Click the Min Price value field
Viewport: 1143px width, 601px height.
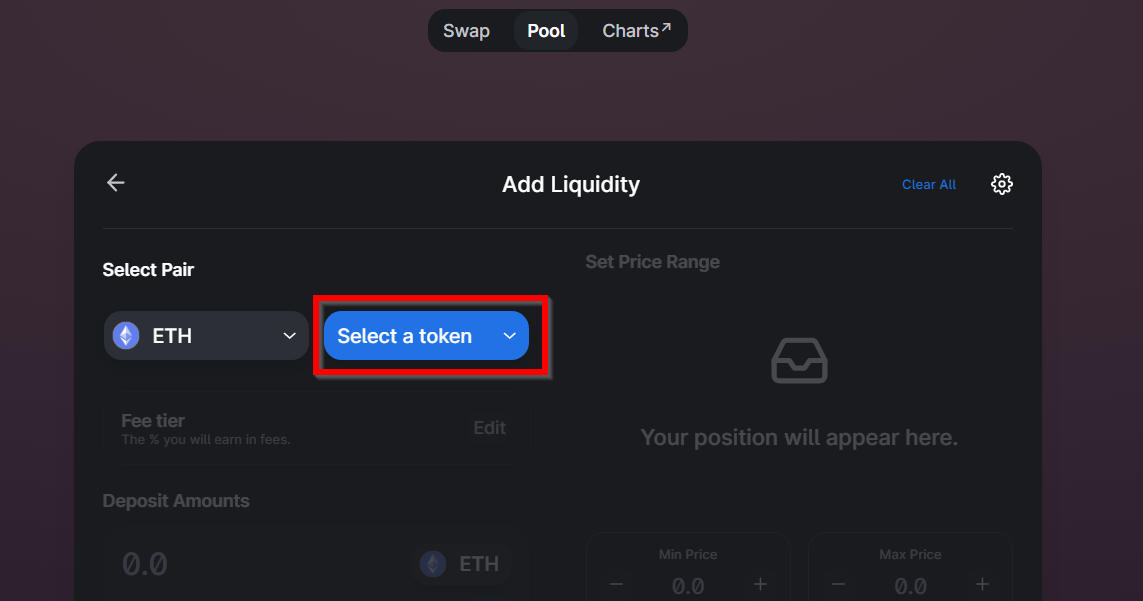tap(688, 586)
